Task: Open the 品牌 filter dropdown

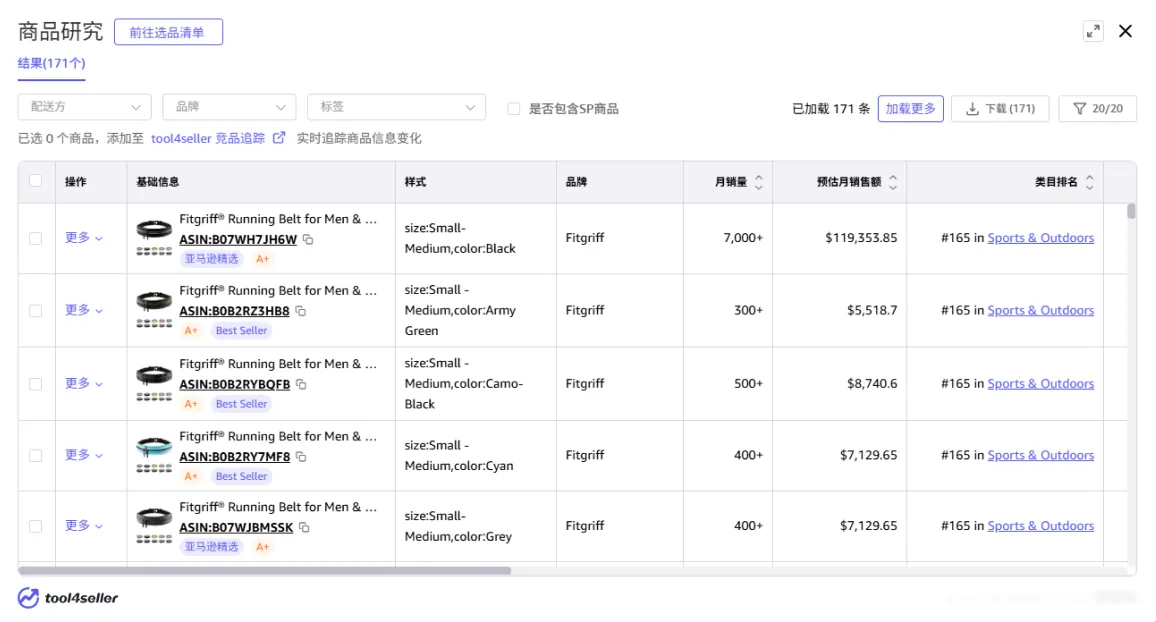Action: point(229,107)
